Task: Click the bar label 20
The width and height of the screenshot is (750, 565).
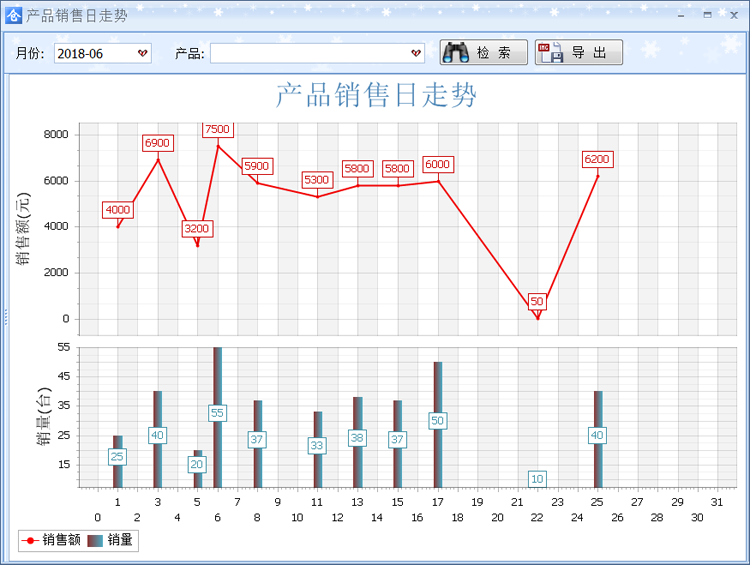Action: point(197,465)
